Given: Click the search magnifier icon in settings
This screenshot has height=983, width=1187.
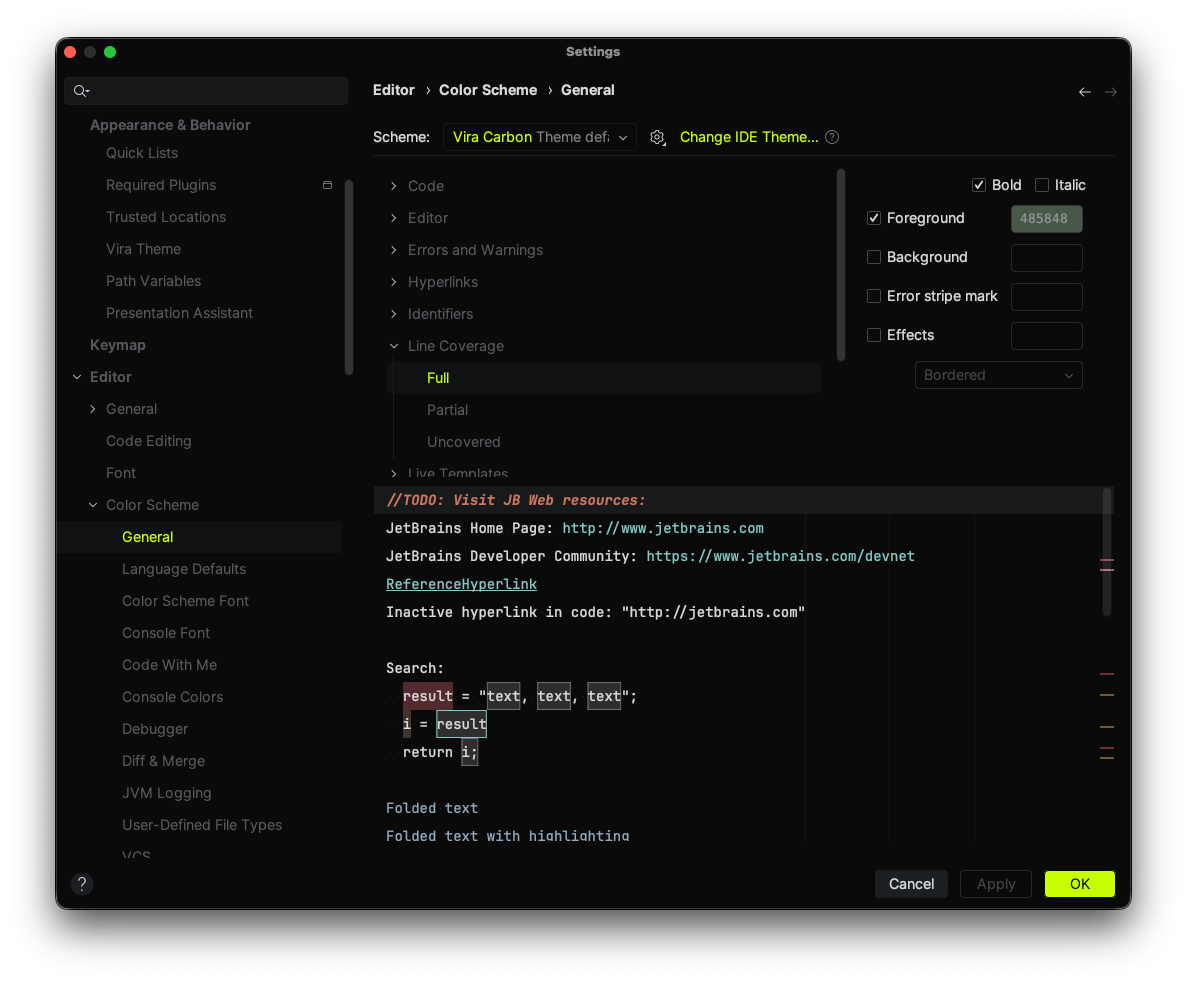Looking at the screenshot, I should point(81,92).
